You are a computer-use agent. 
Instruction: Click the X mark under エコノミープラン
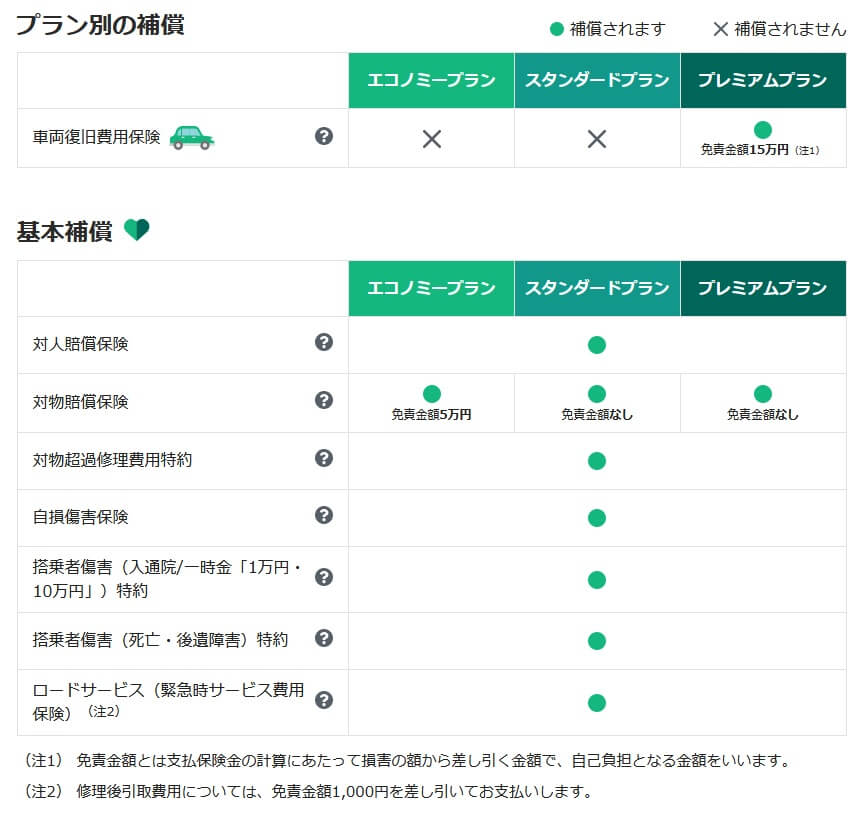point(431,139)
